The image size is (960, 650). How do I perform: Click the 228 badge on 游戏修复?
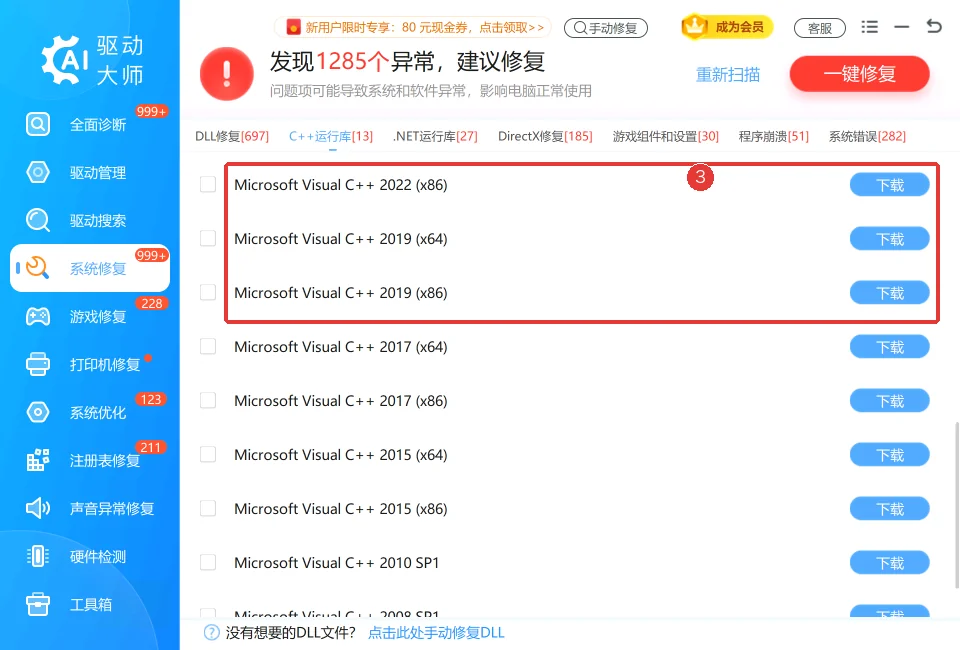(151, 304)
